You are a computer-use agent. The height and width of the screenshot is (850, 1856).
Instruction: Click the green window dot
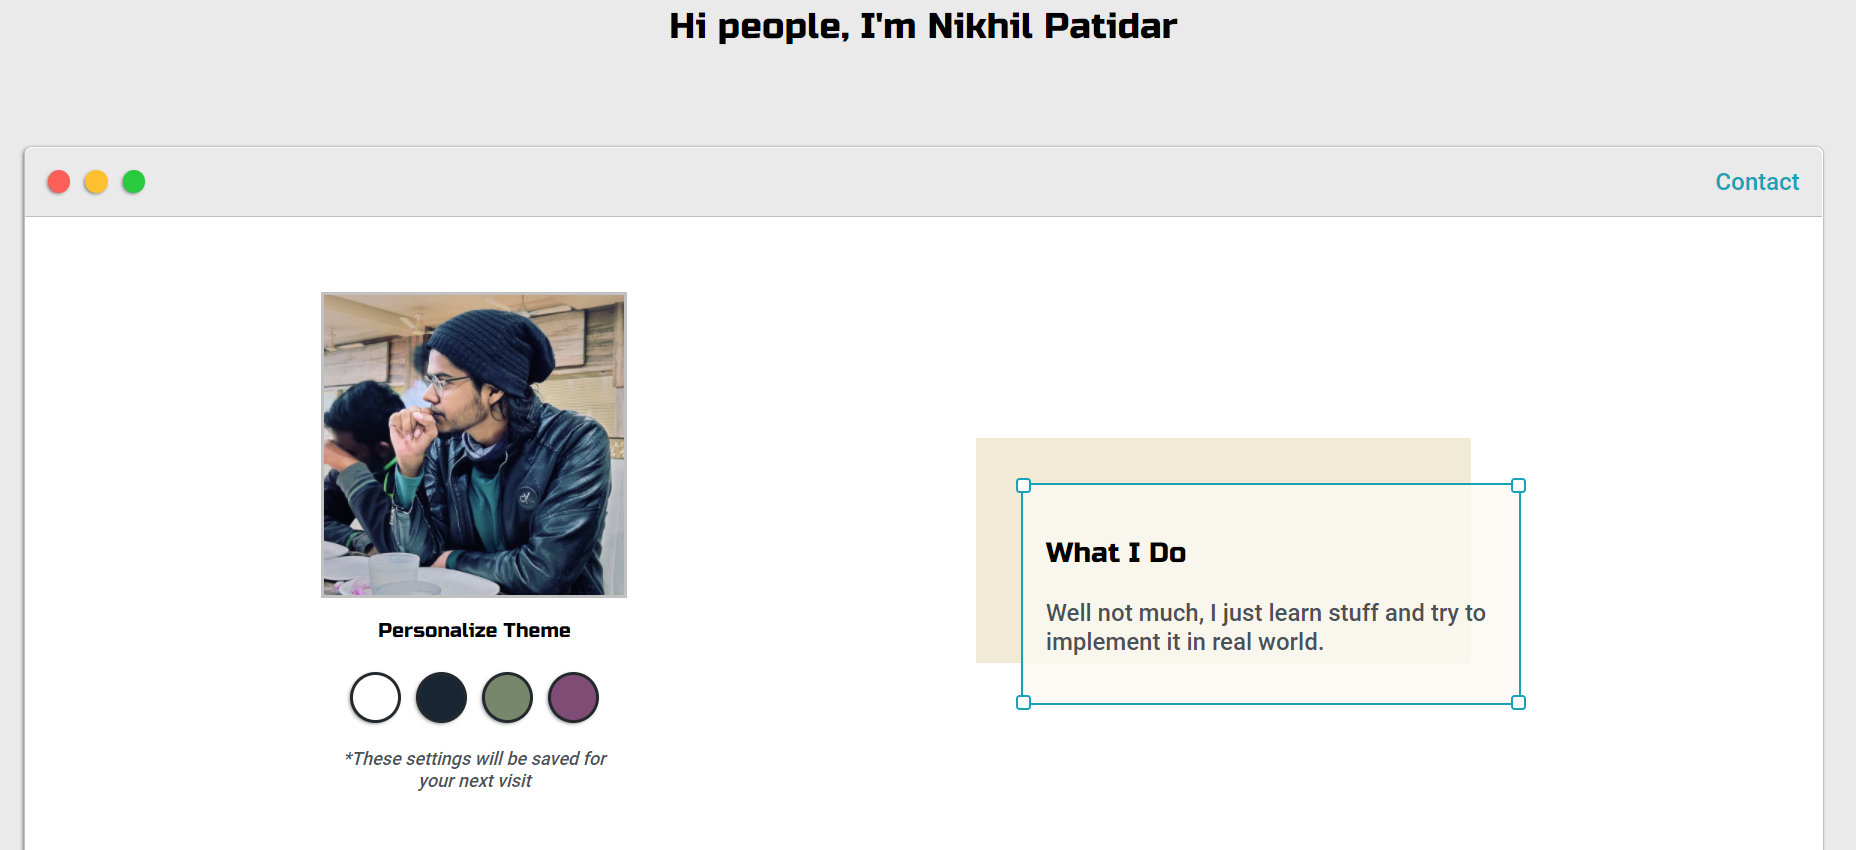[x=134, y=182]
